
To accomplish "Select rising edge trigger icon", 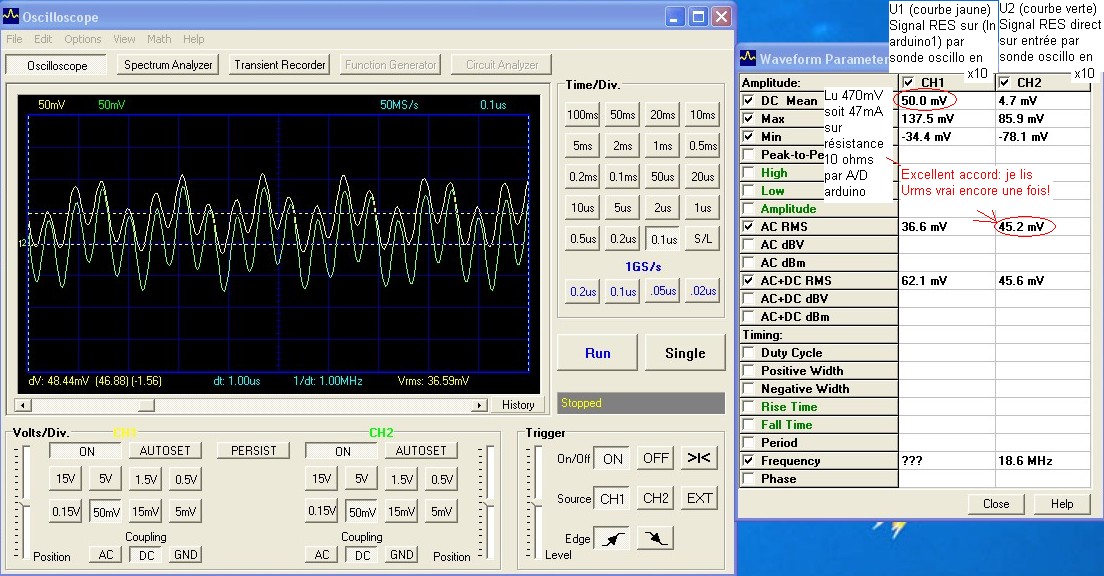I will (x=612, y=539).
